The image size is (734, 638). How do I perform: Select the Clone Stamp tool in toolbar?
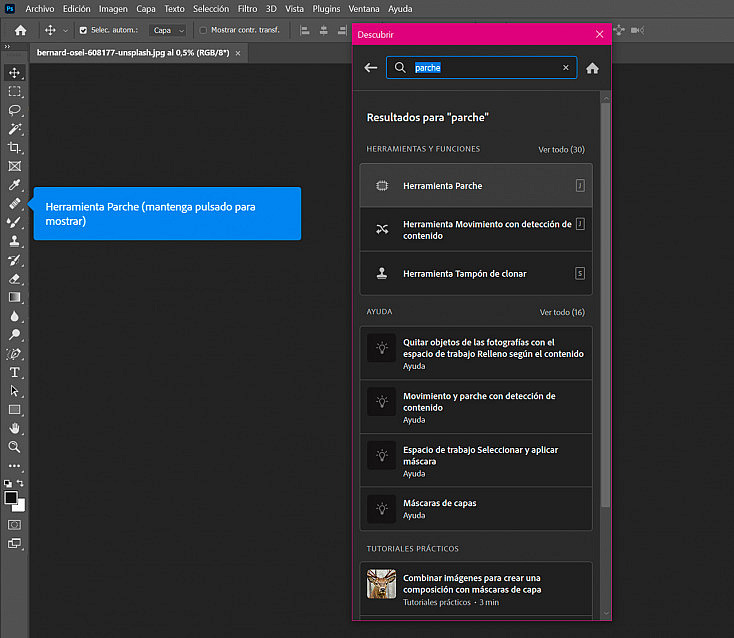(15, 242)
